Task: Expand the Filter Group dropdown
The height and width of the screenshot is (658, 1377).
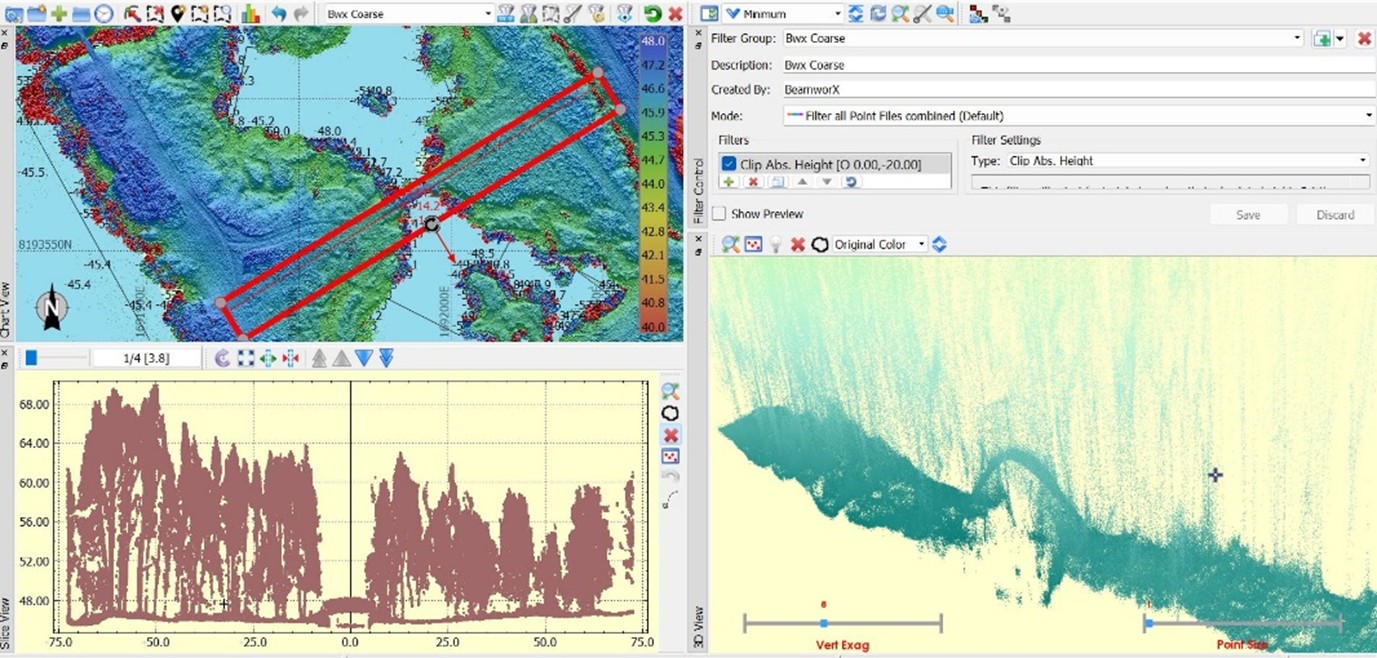Action: pos(1298,38)
